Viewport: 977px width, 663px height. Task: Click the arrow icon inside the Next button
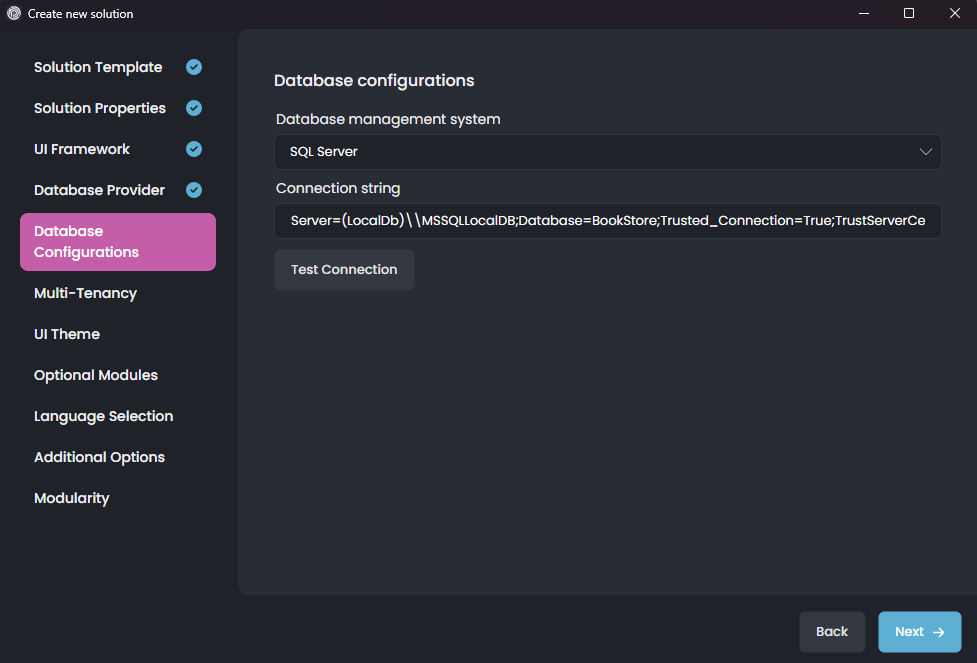pyautogui.click(x=936, y=632)
